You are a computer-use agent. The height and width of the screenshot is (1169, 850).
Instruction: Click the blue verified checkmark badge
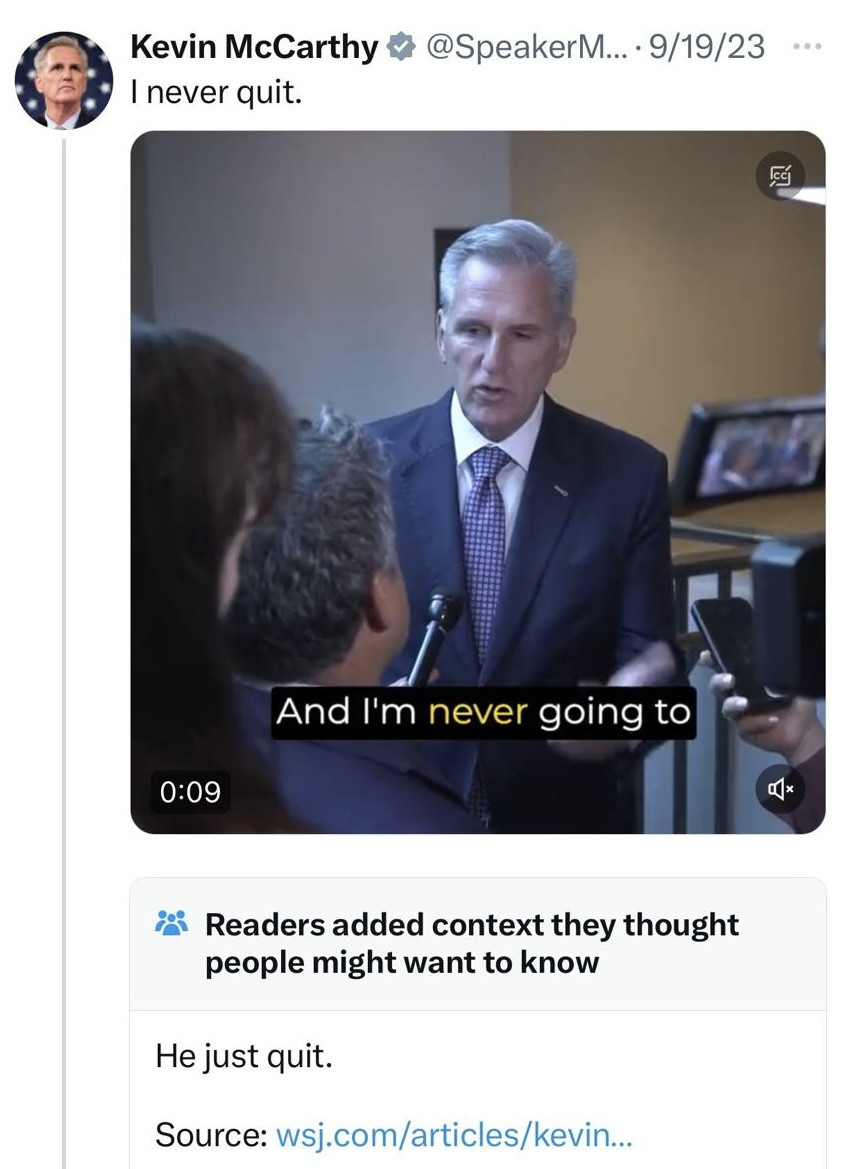click(x=402, y=47)
